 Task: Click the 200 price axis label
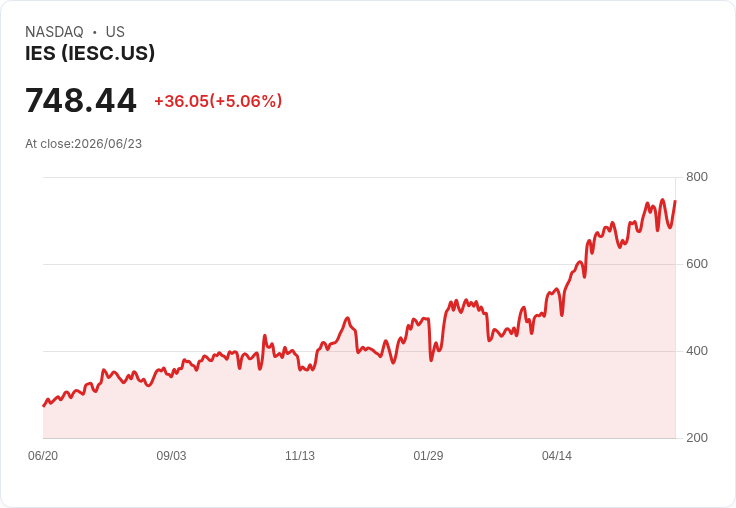click(697, 438)
